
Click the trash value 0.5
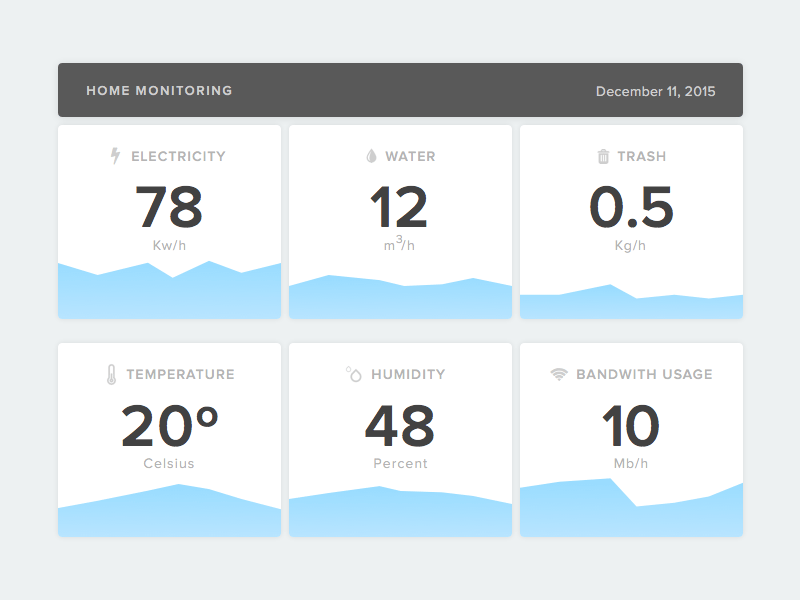tap(631, 207)
